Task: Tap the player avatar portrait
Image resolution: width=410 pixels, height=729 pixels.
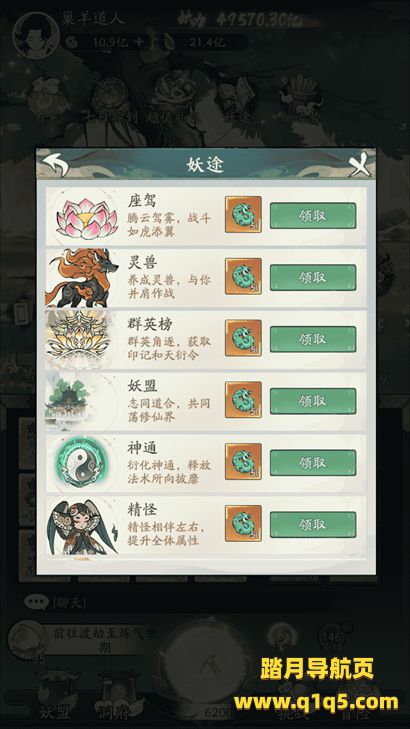Action: pyautogui.click(x=36, y=35)
